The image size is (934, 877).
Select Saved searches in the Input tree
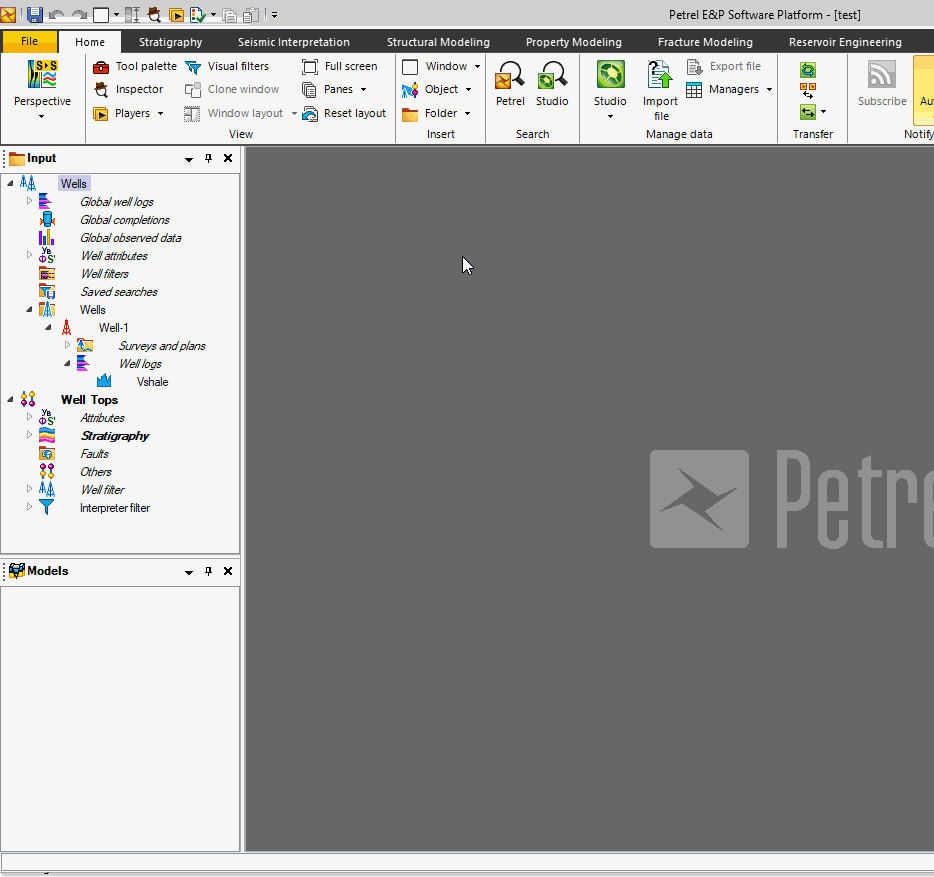coord(119,292)
